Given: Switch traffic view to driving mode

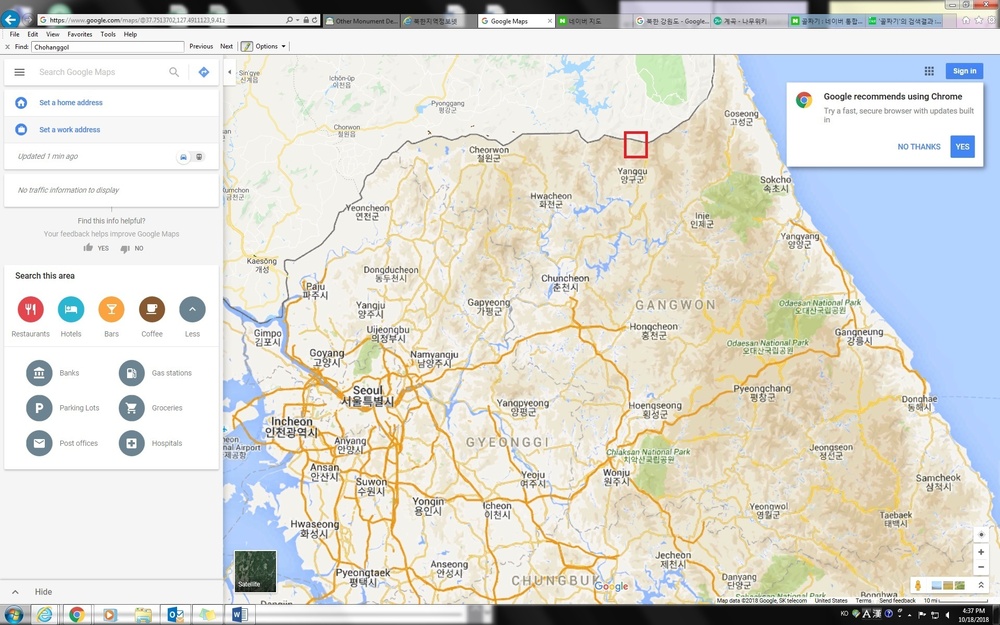Looking at the screenshot, I should click(x=183, y=157).
